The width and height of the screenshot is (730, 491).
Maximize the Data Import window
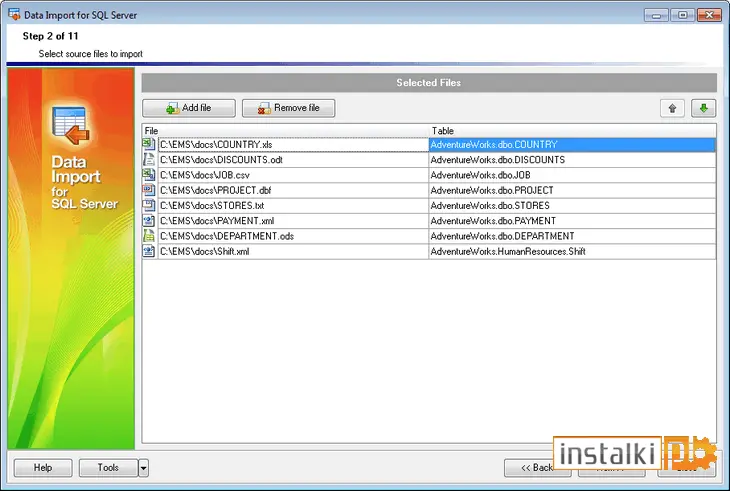click(x=683, y=15)
